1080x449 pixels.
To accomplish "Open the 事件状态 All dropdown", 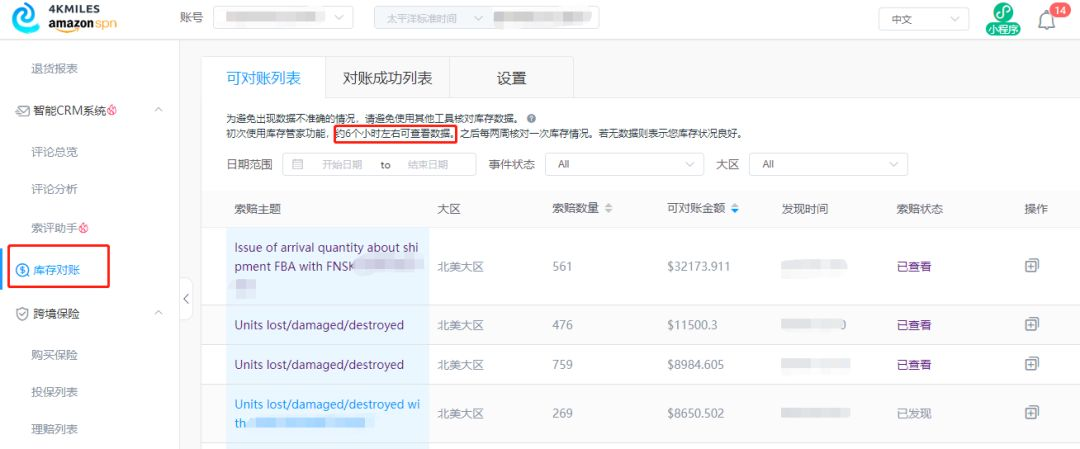I will point(626,164).
